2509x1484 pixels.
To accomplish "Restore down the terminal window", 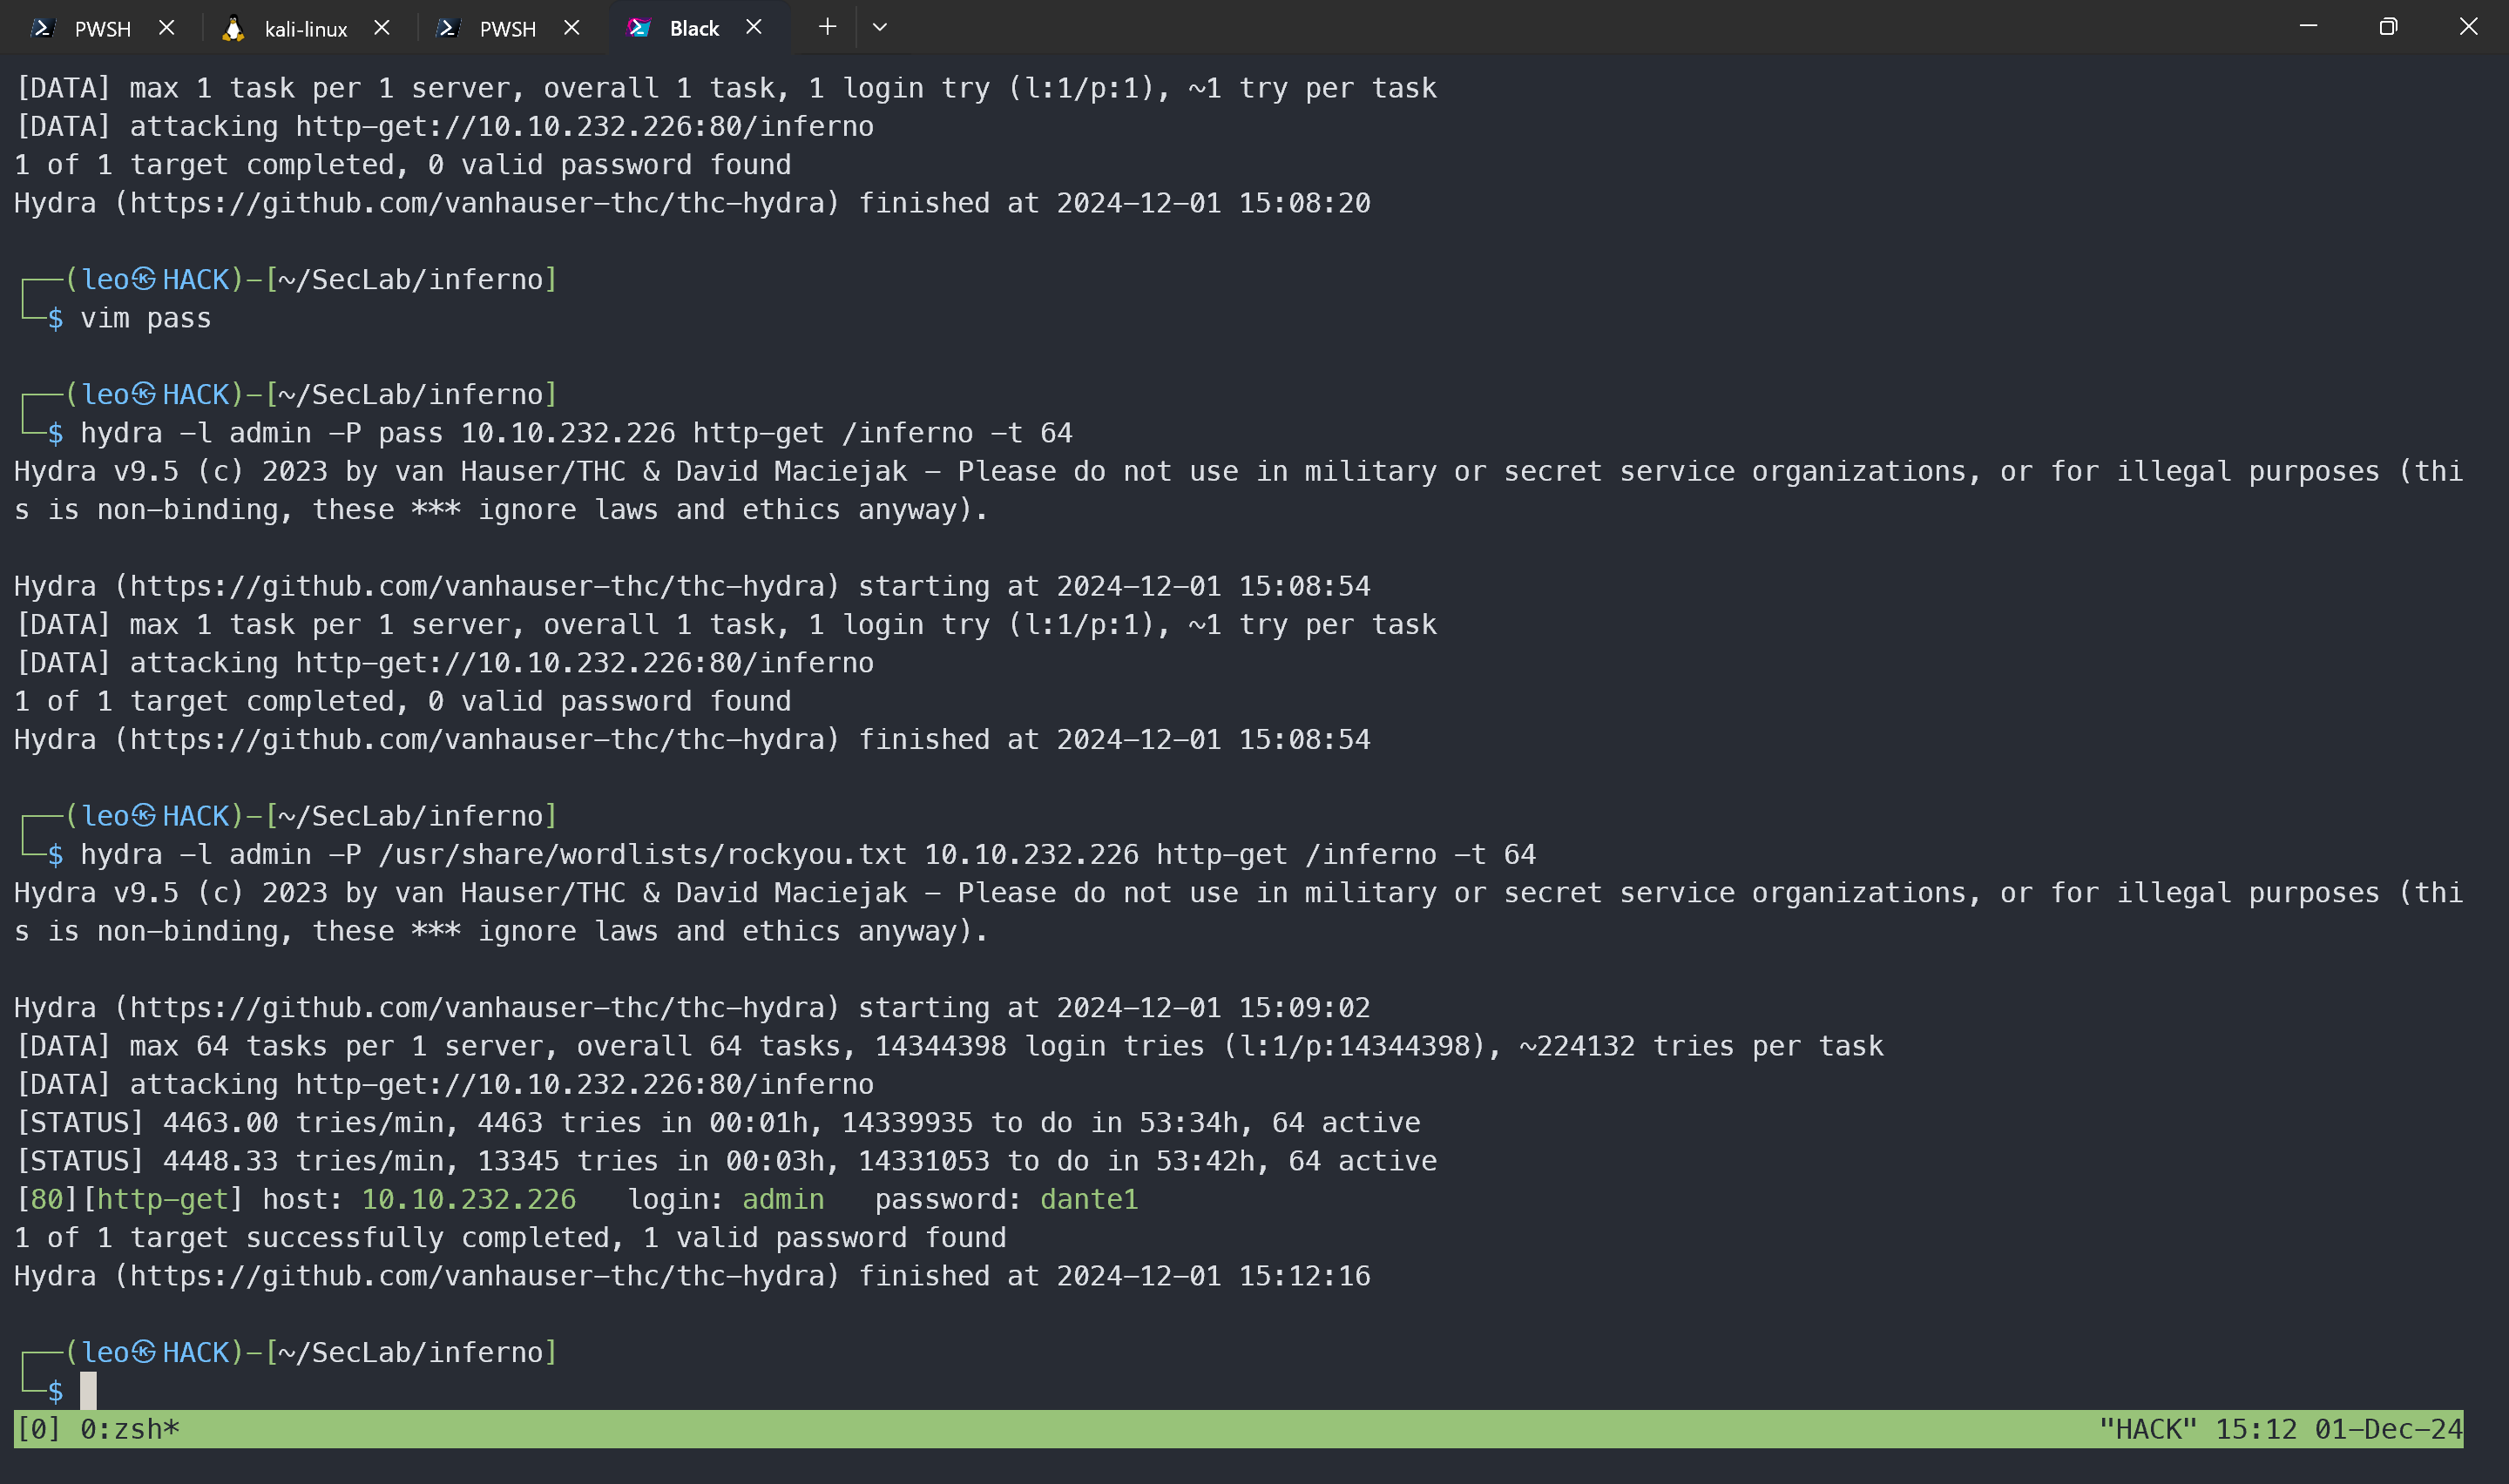I will pyautogui.click(x=2388, y=27).
